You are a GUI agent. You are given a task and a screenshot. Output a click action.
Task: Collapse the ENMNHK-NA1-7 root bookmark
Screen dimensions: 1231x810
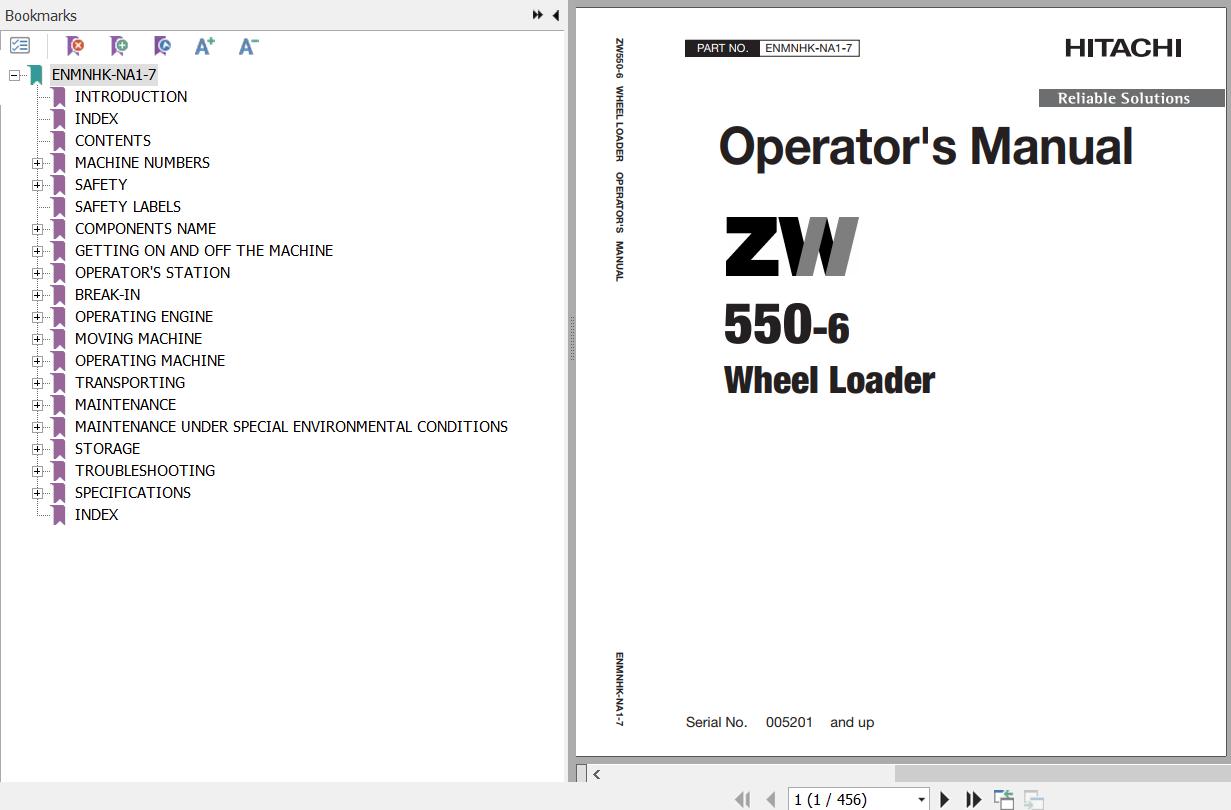click(x=14, y=75)
